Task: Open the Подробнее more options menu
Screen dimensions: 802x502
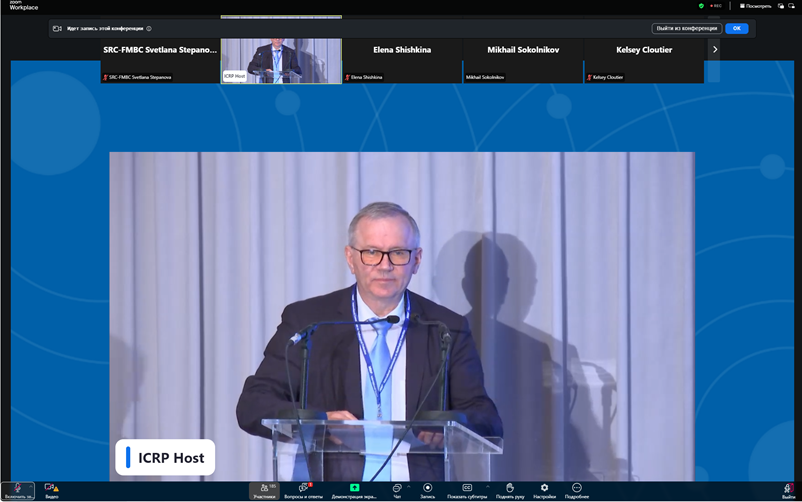Action: (x=576, y=489)
